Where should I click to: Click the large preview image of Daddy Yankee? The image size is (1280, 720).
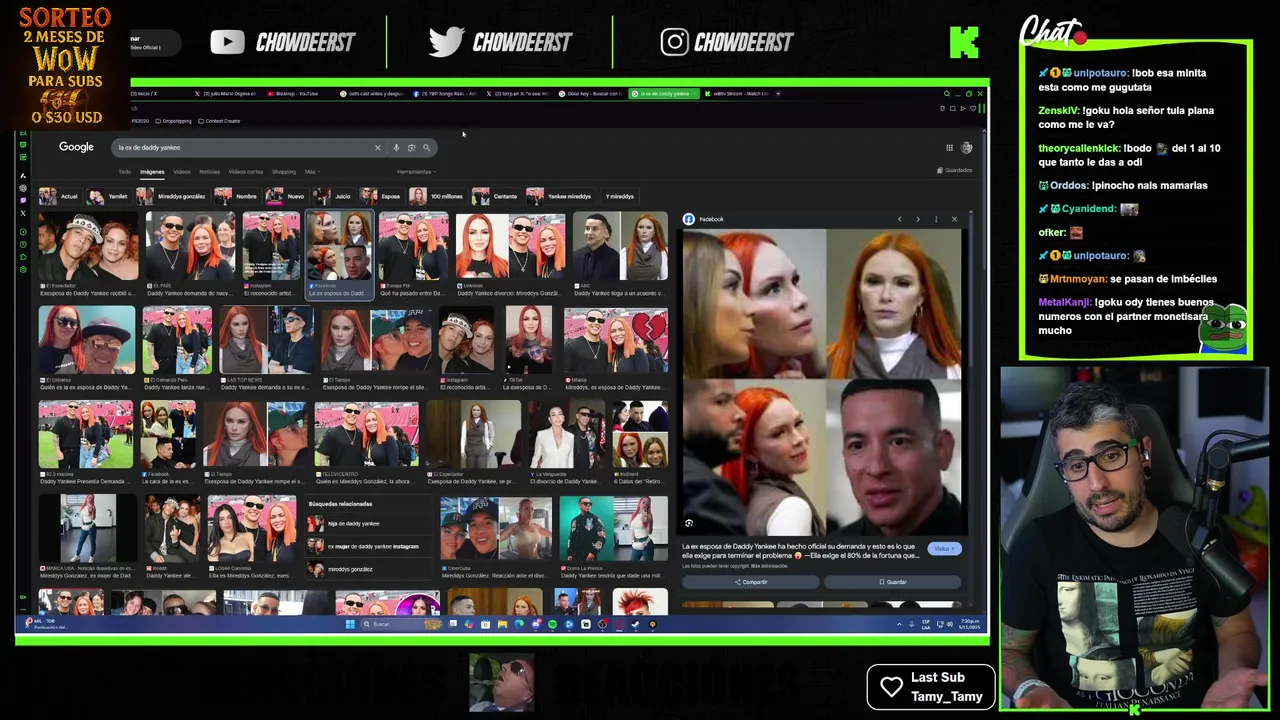822,381
